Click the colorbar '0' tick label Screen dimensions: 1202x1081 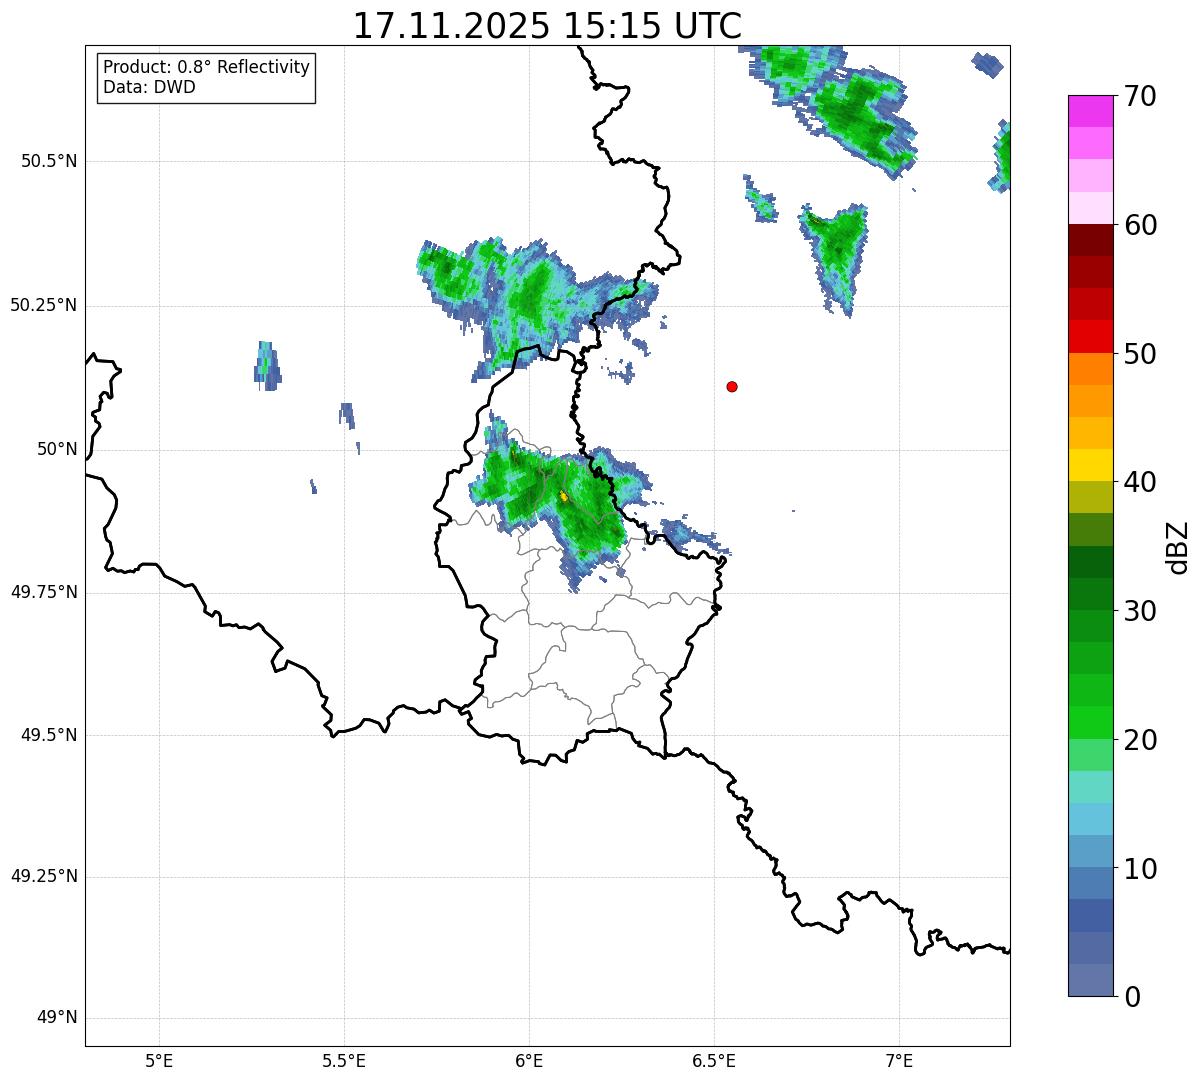(x=1132, y=997)
